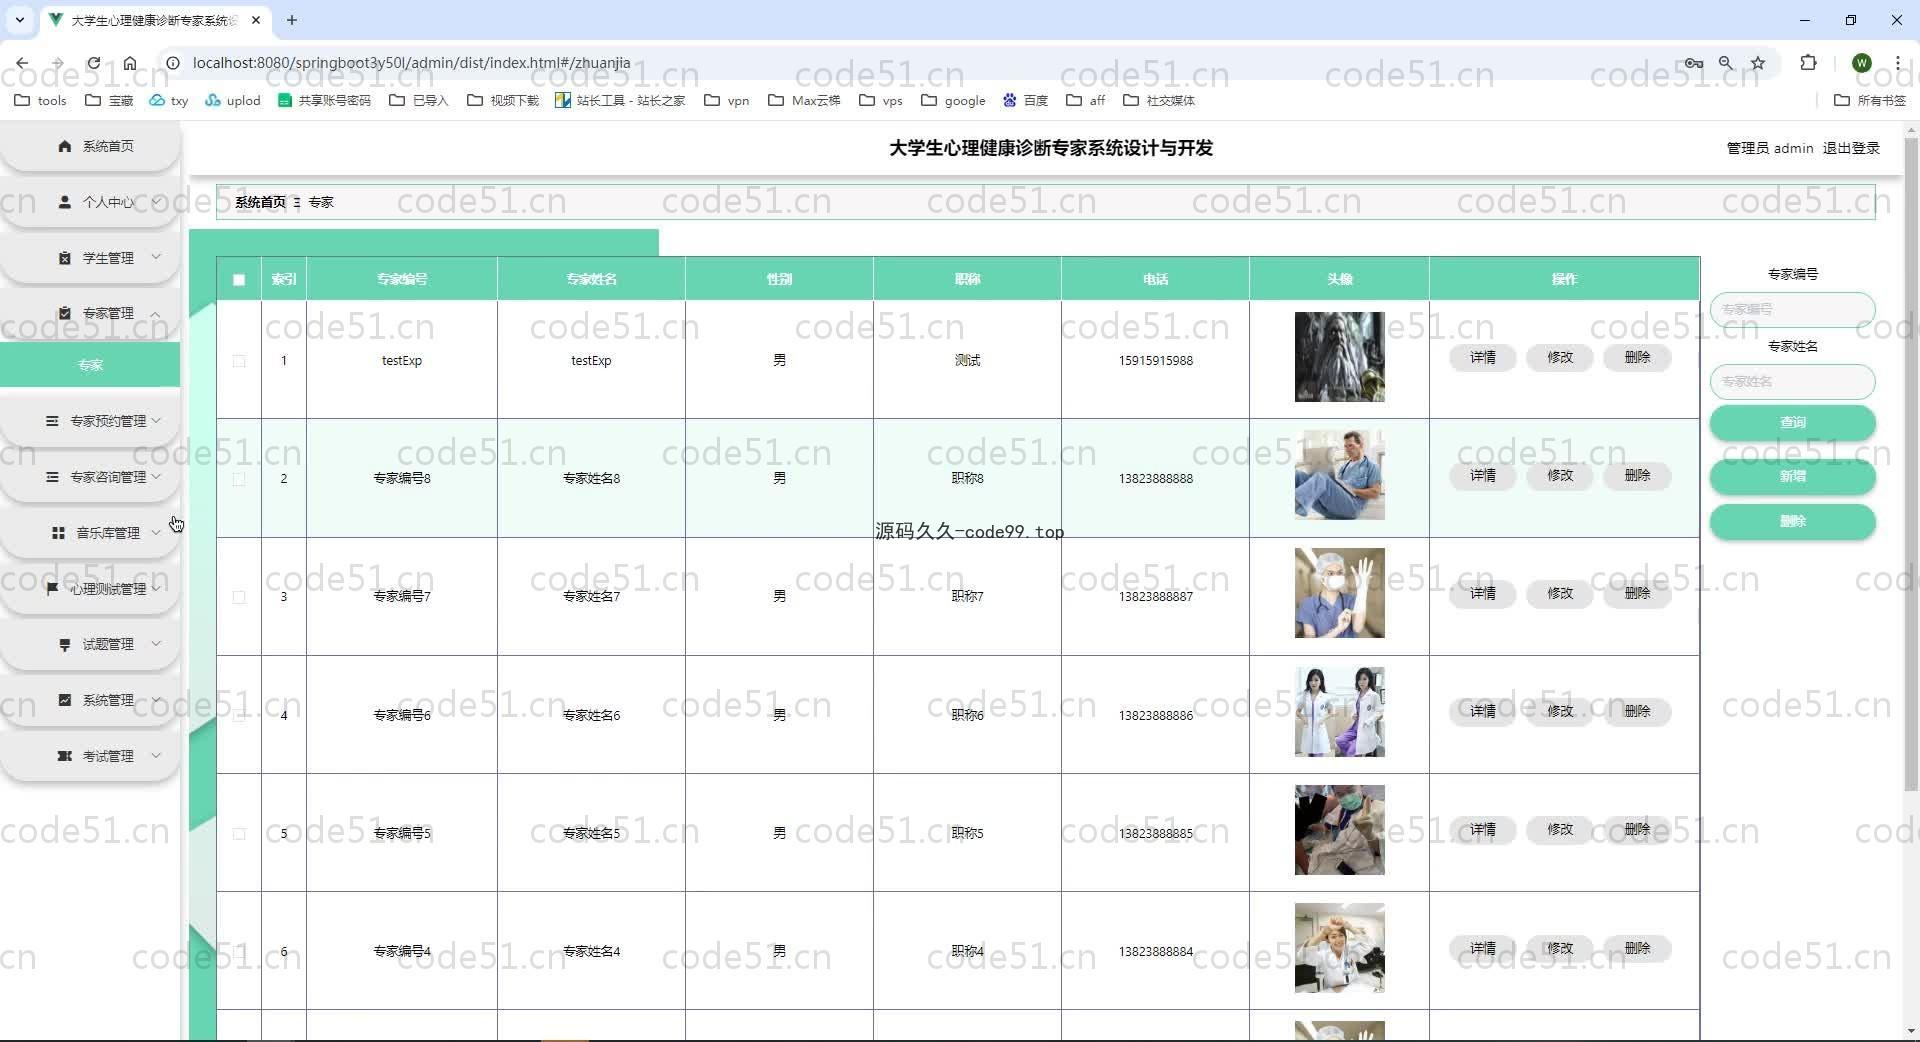
Task: Check the row checkbox for testExp
Action: pyautogui.click(x=239, y=361)
